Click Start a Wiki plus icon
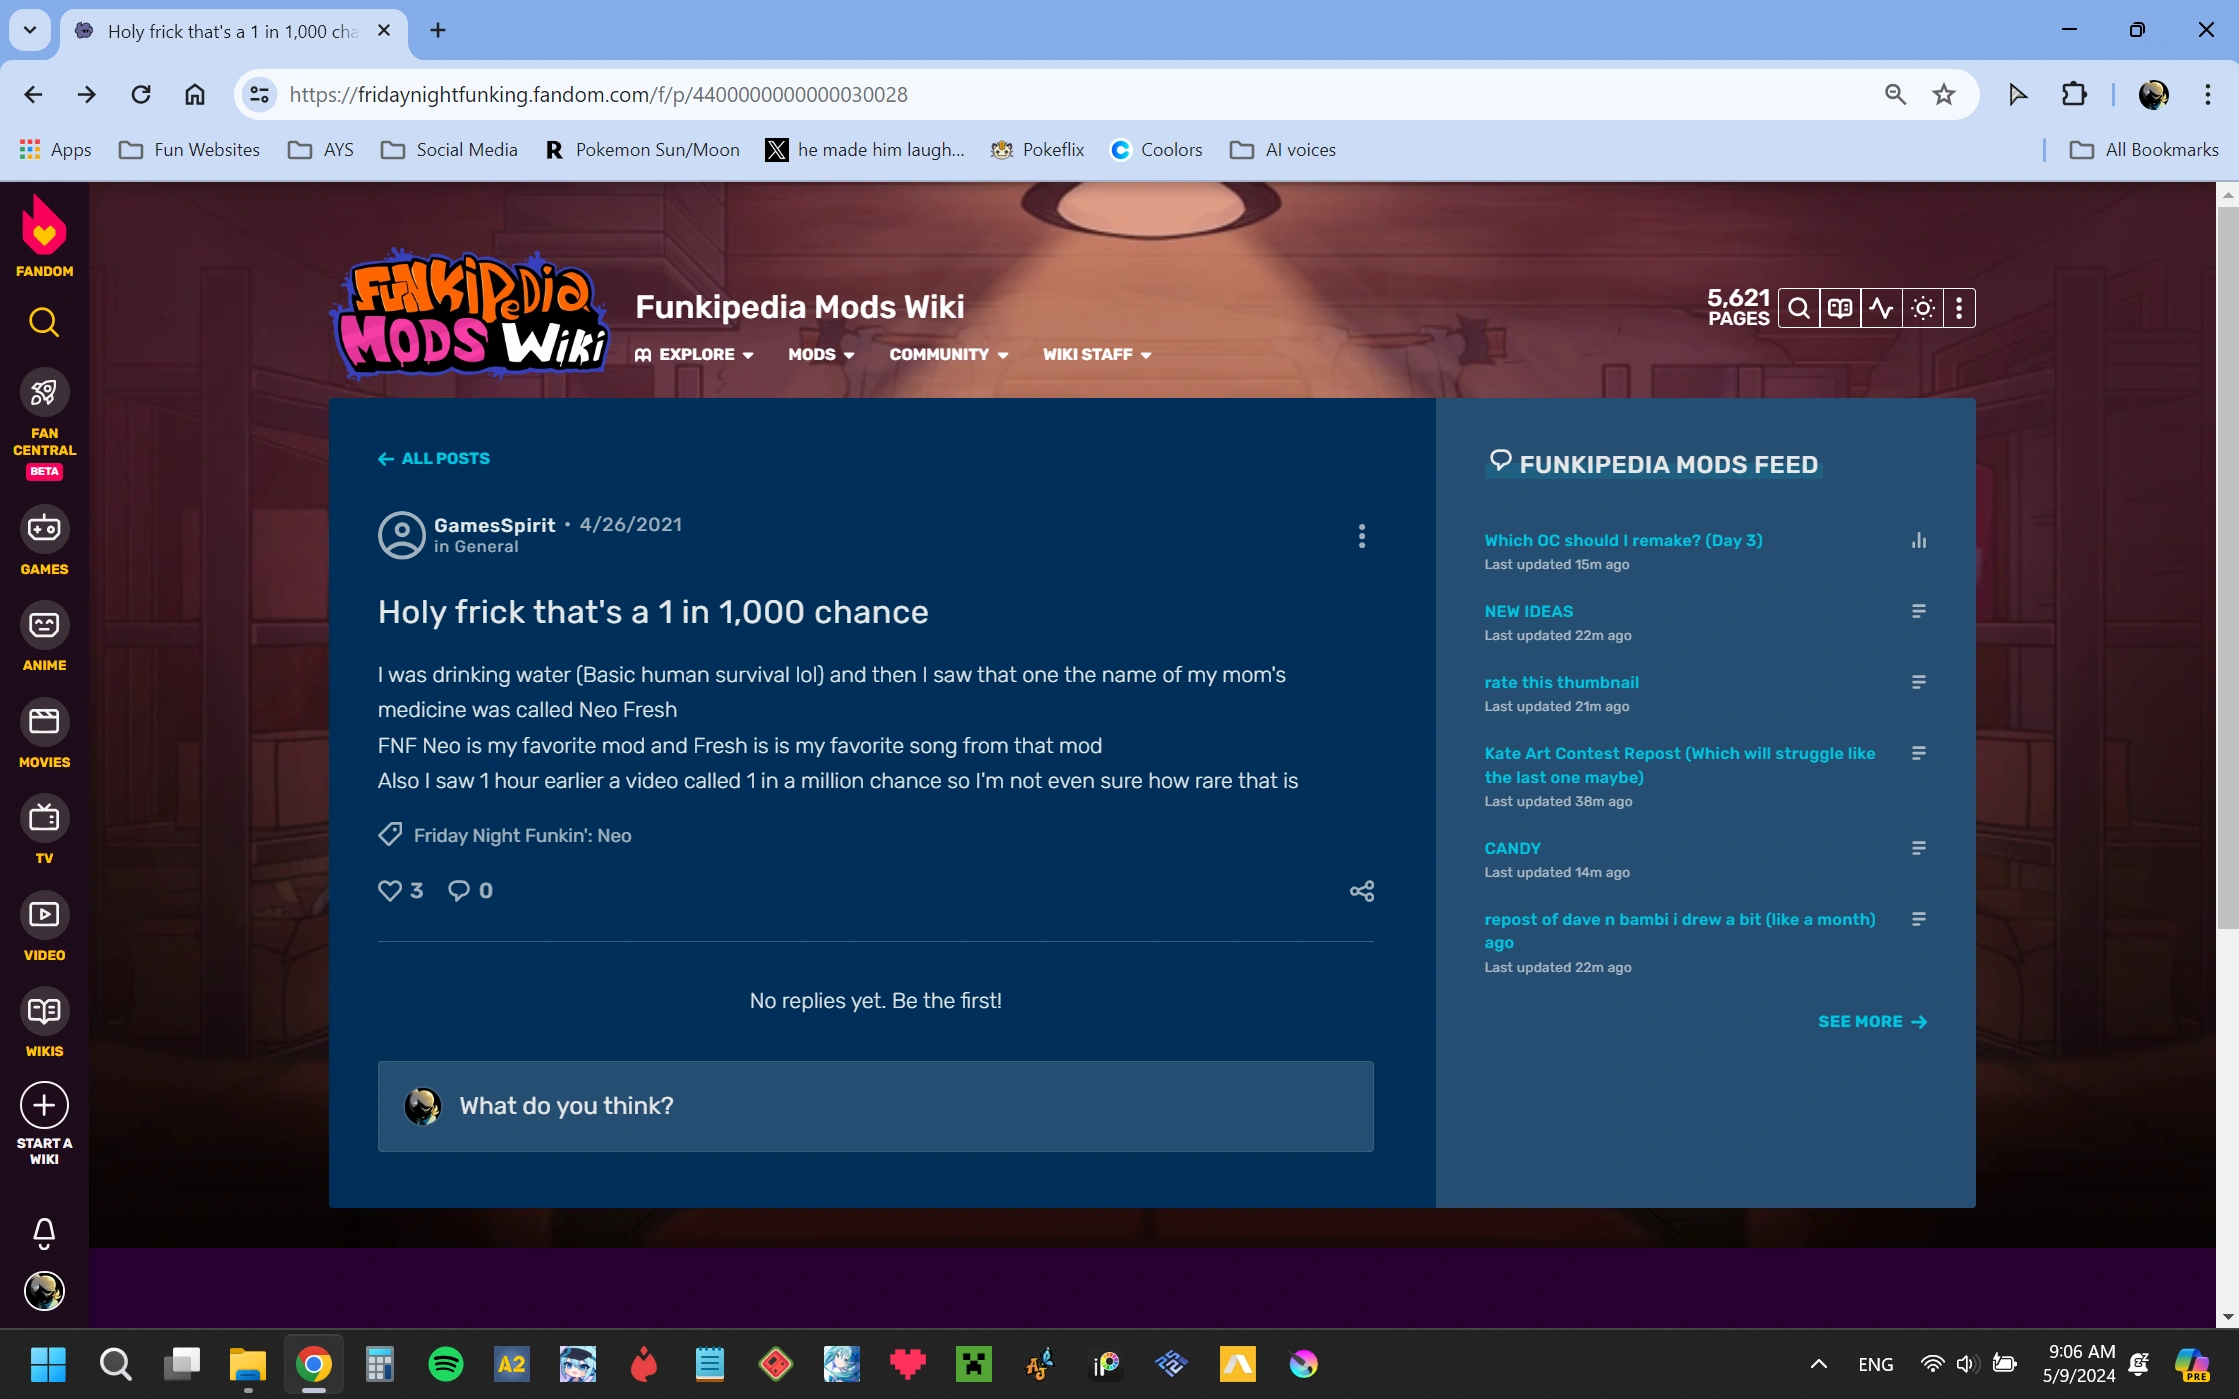This screenshot has width=2239, height=1399. coord(44,1105)
